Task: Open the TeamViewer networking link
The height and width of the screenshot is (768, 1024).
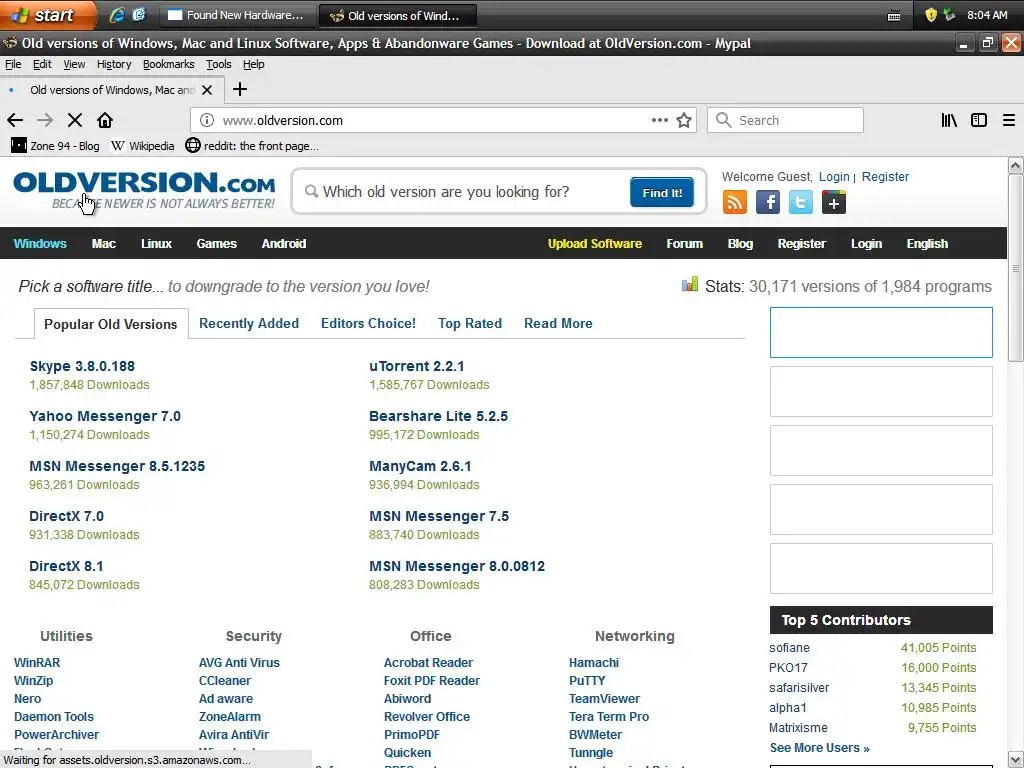Action: (x=604, y=698)
